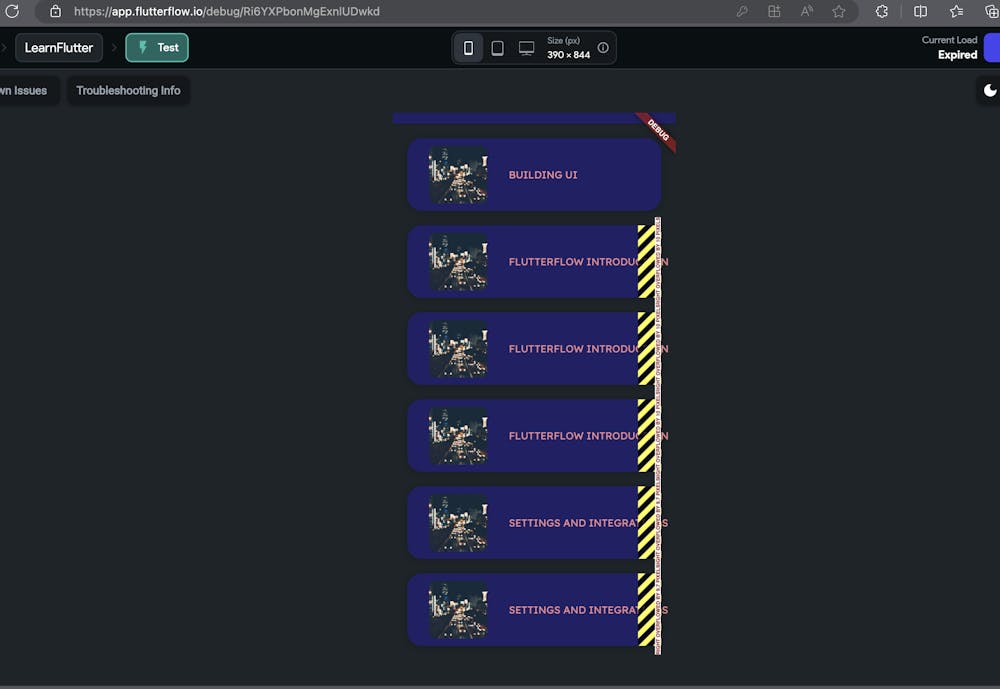Viewport: 1000px width, 689px height.
Task: Open the browser extensions puzzle icon
Action: click(x=881, y=11)
